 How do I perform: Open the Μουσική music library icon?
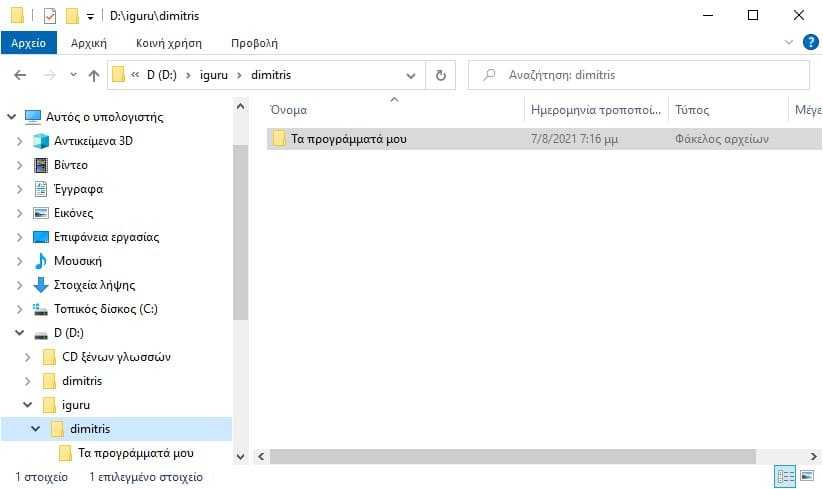coord(41,261)
